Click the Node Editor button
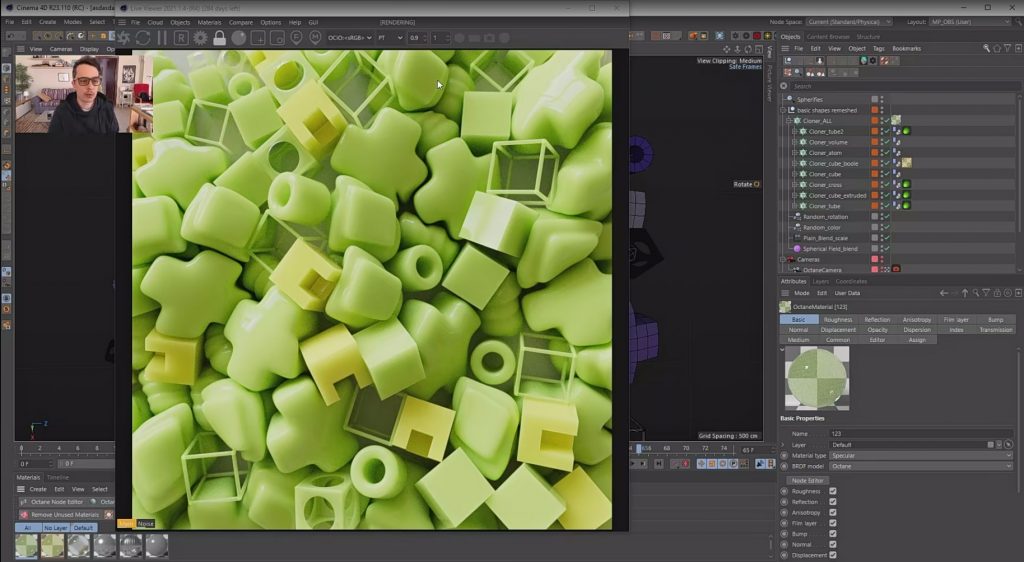 [x=808, y=480]
